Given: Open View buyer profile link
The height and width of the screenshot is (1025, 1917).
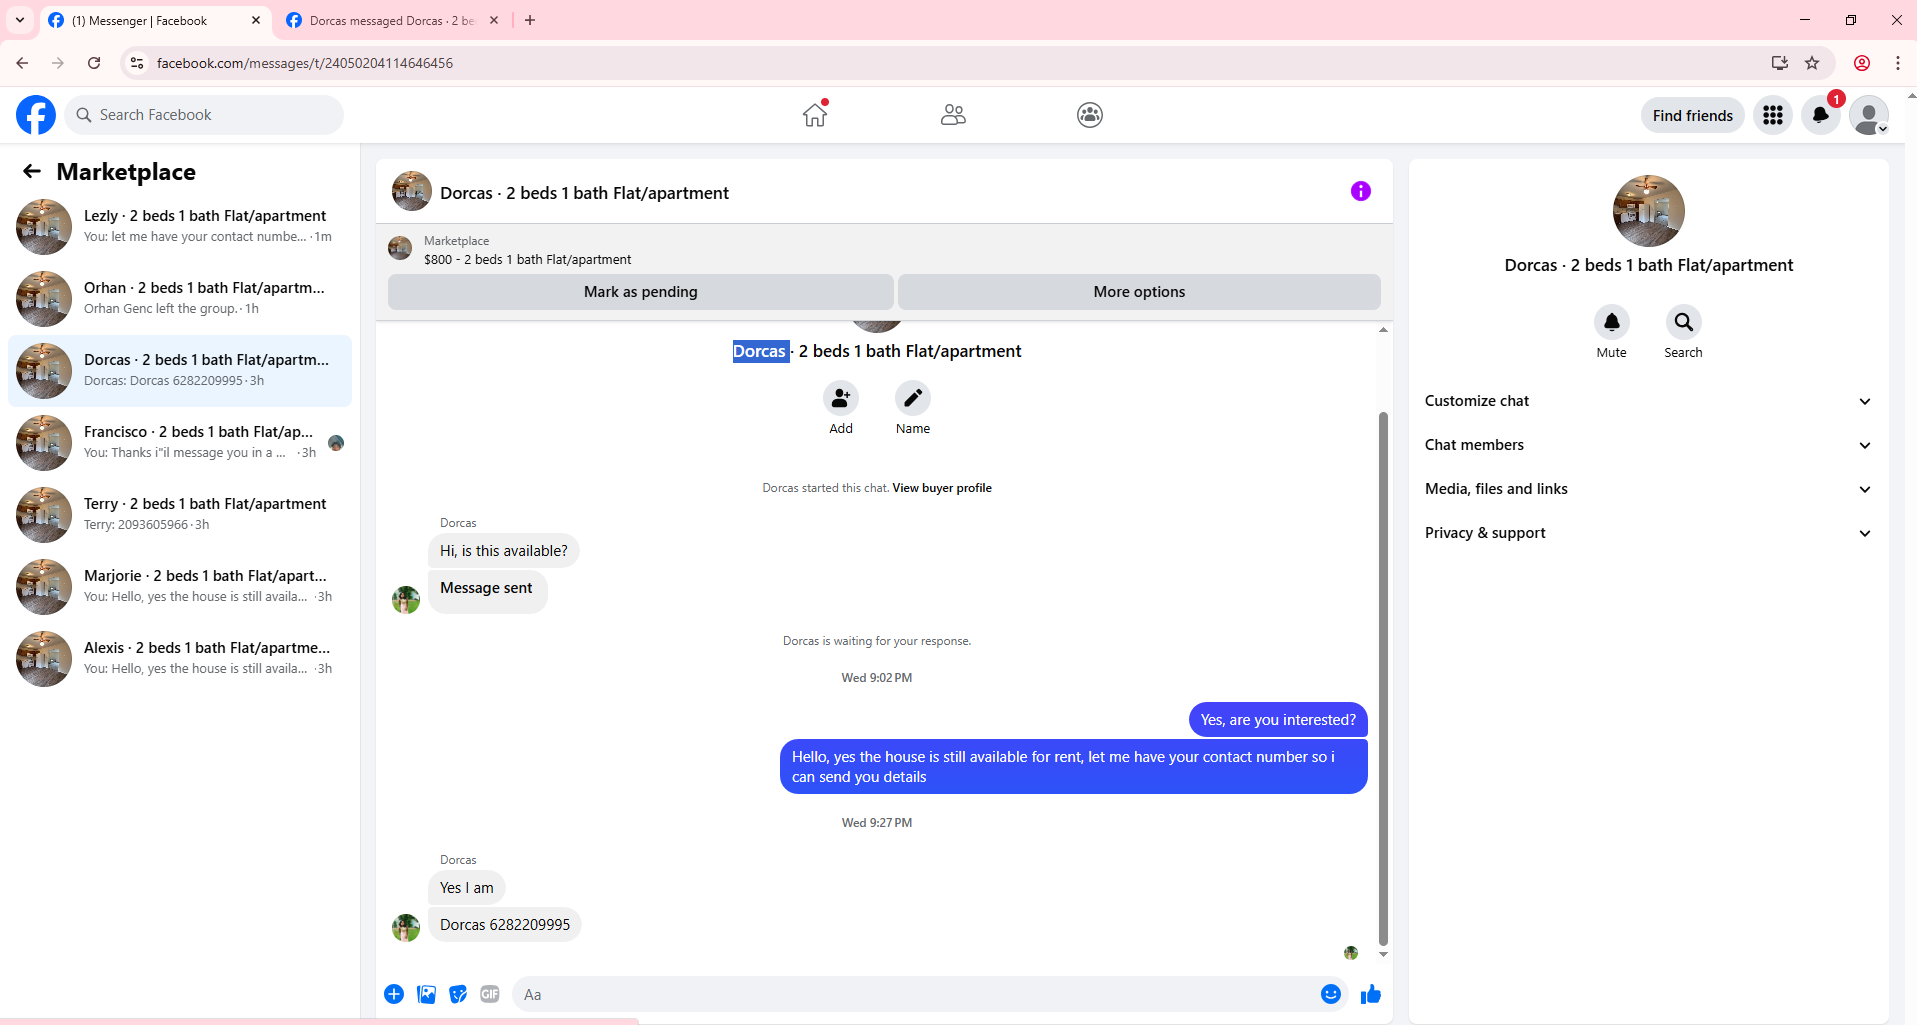Looking at the screenshot, I should [942, 488].
